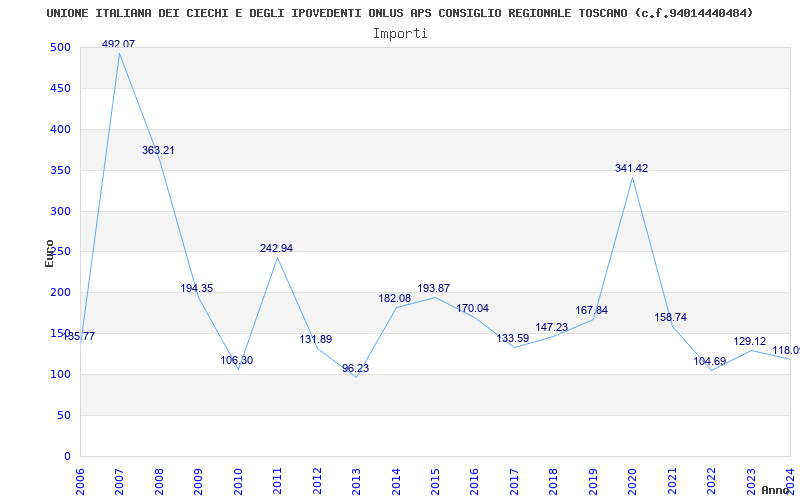
Task: Select the 182.08 data label
Action: coord(395,299)
